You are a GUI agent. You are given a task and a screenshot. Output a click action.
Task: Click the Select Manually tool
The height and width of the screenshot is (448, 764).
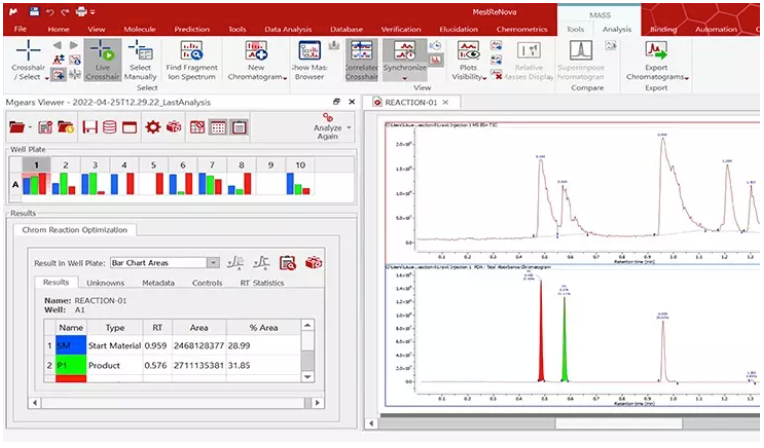click(141, 59)
